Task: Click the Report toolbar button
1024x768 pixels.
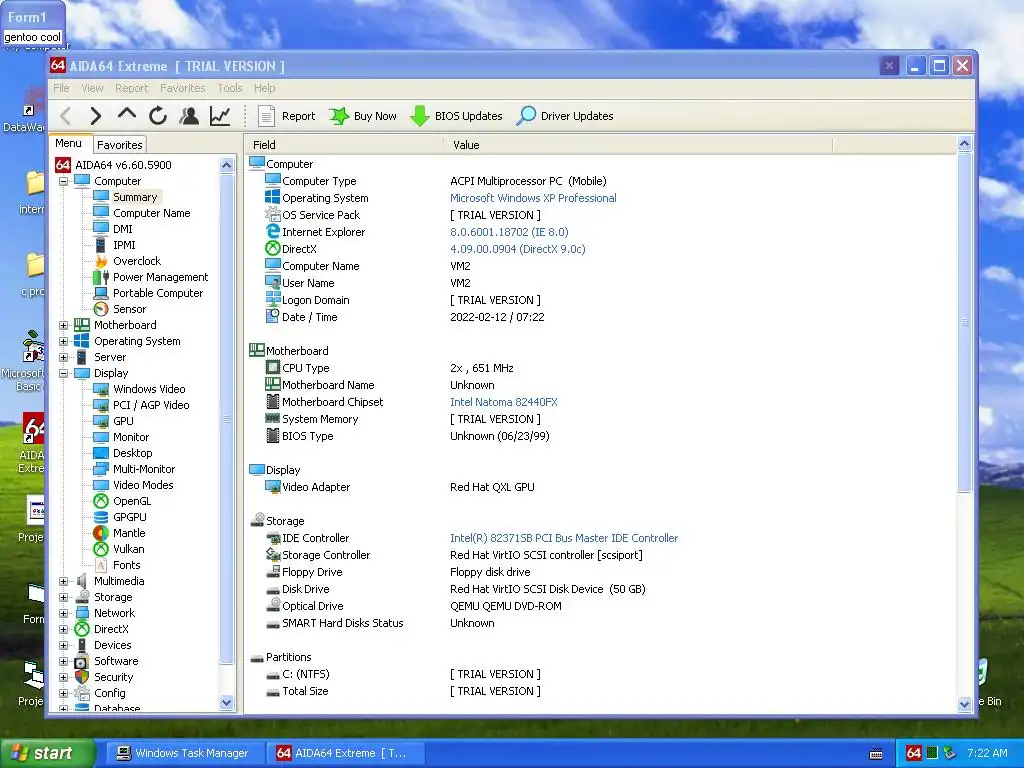Action: coord(286,116)
